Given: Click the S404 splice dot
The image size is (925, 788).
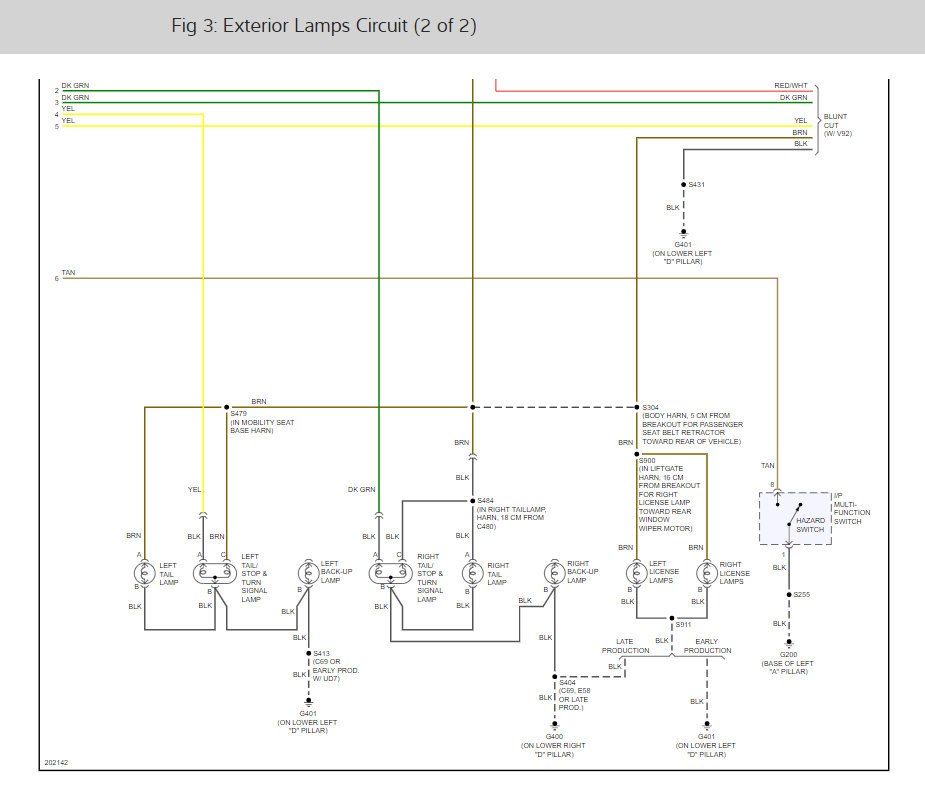Looking at the screenshot, I should pos(555,677).
